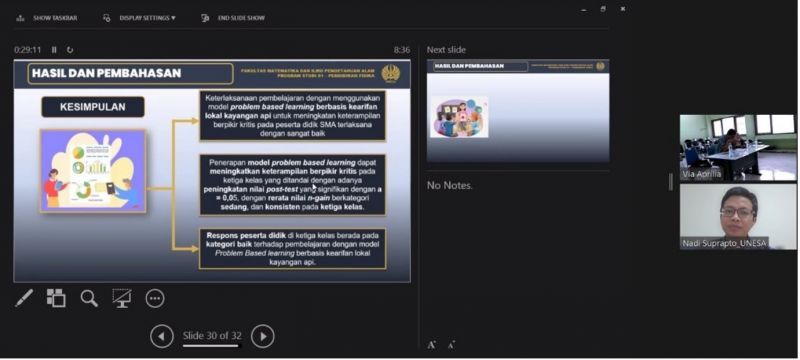The width and height of the screenshot is (800, 360).
Task: Click the next slide preview thumbnail
Action: point(518,111)
